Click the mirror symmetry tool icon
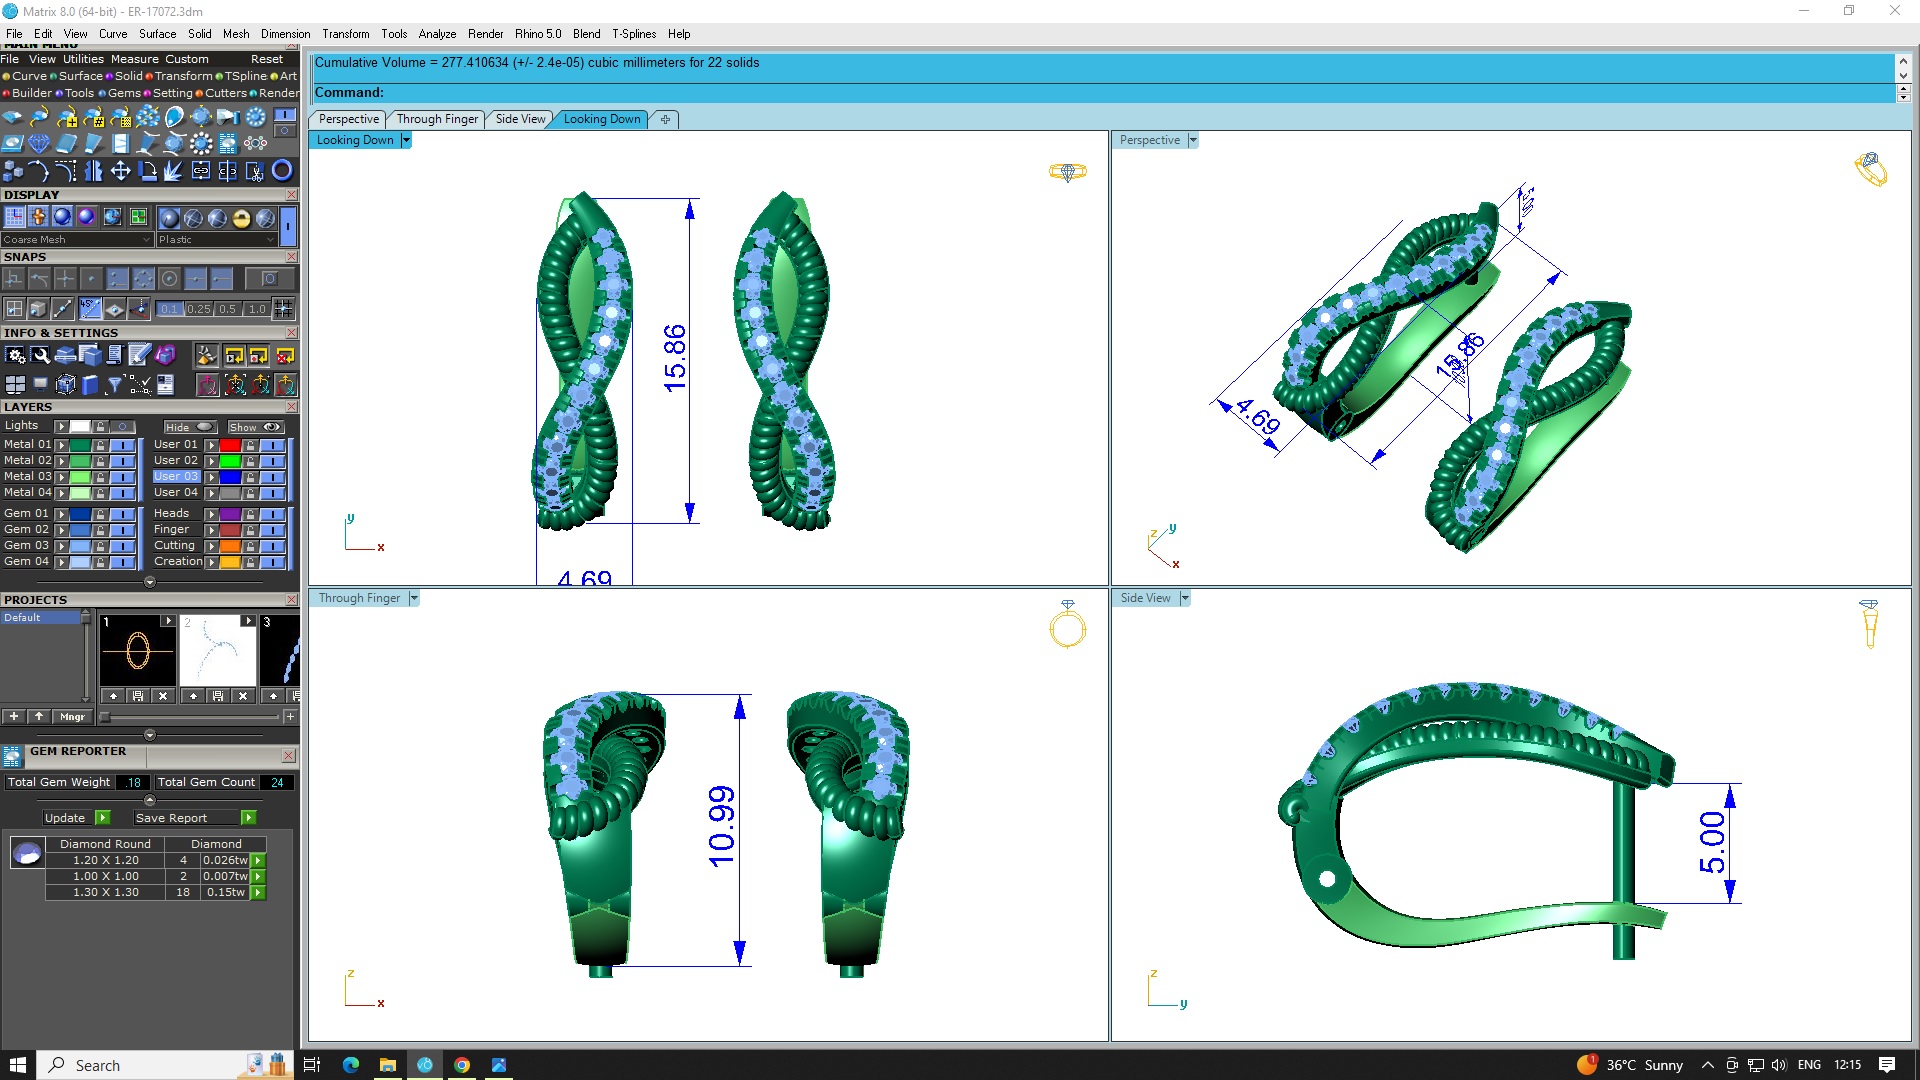The image size is (1920, 1080). pos(93,171)
